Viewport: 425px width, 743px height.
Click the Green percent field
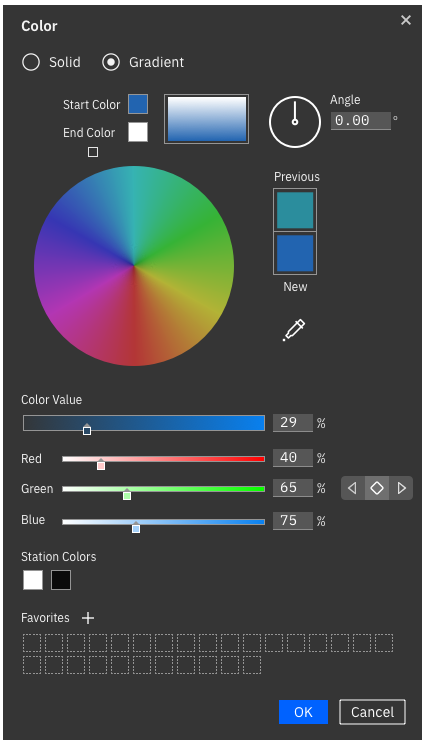point(293,488)
